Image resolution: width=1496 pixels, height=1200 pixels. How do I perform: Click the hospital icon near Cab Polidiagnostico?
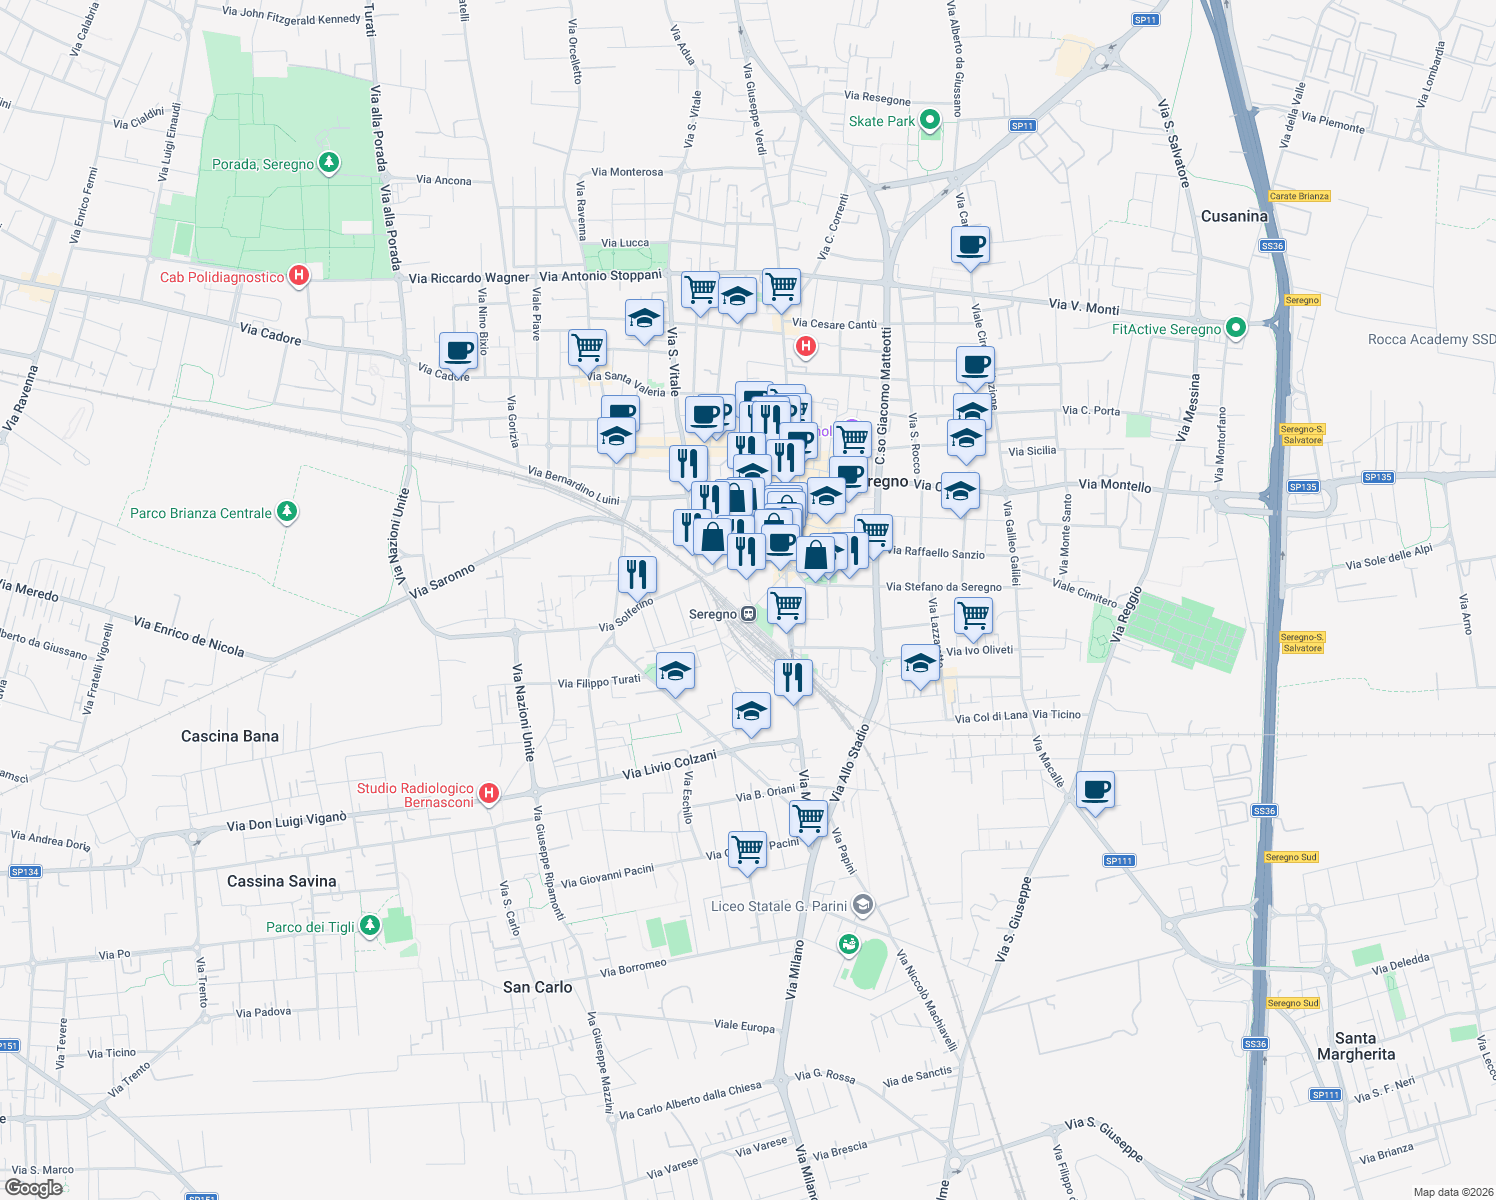297,276
